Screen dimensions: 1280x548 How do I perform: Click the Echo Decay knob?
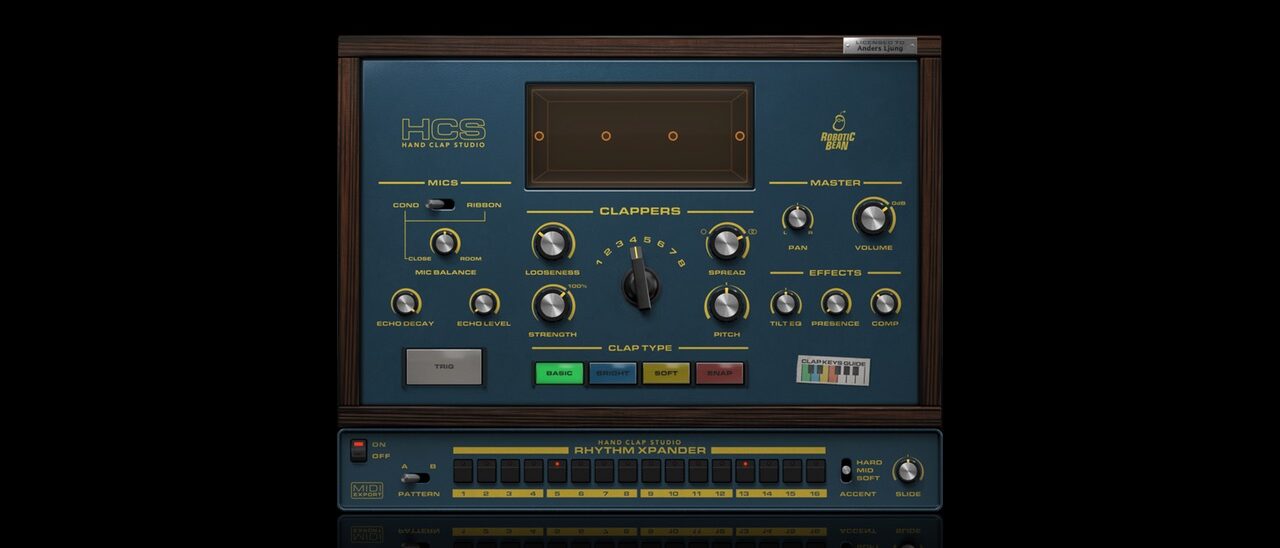point(405,302)
